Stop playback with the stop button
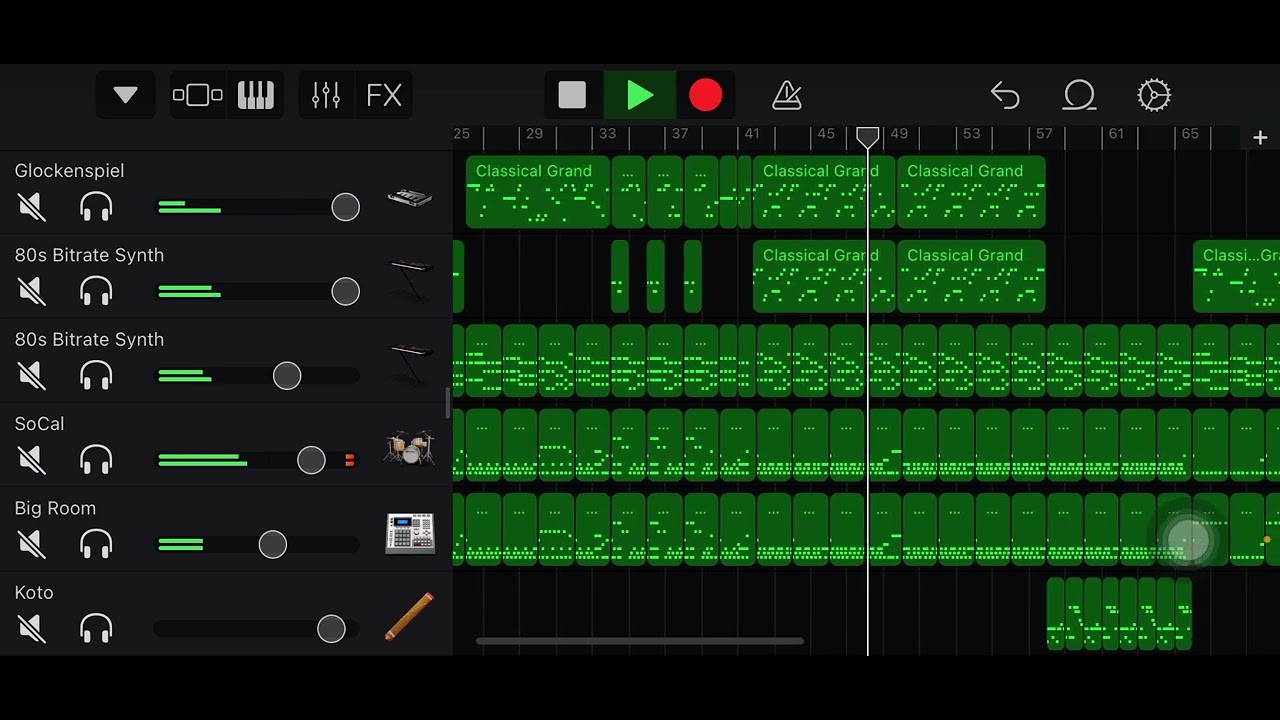The image size is (1280, 720). coord(572,95)
